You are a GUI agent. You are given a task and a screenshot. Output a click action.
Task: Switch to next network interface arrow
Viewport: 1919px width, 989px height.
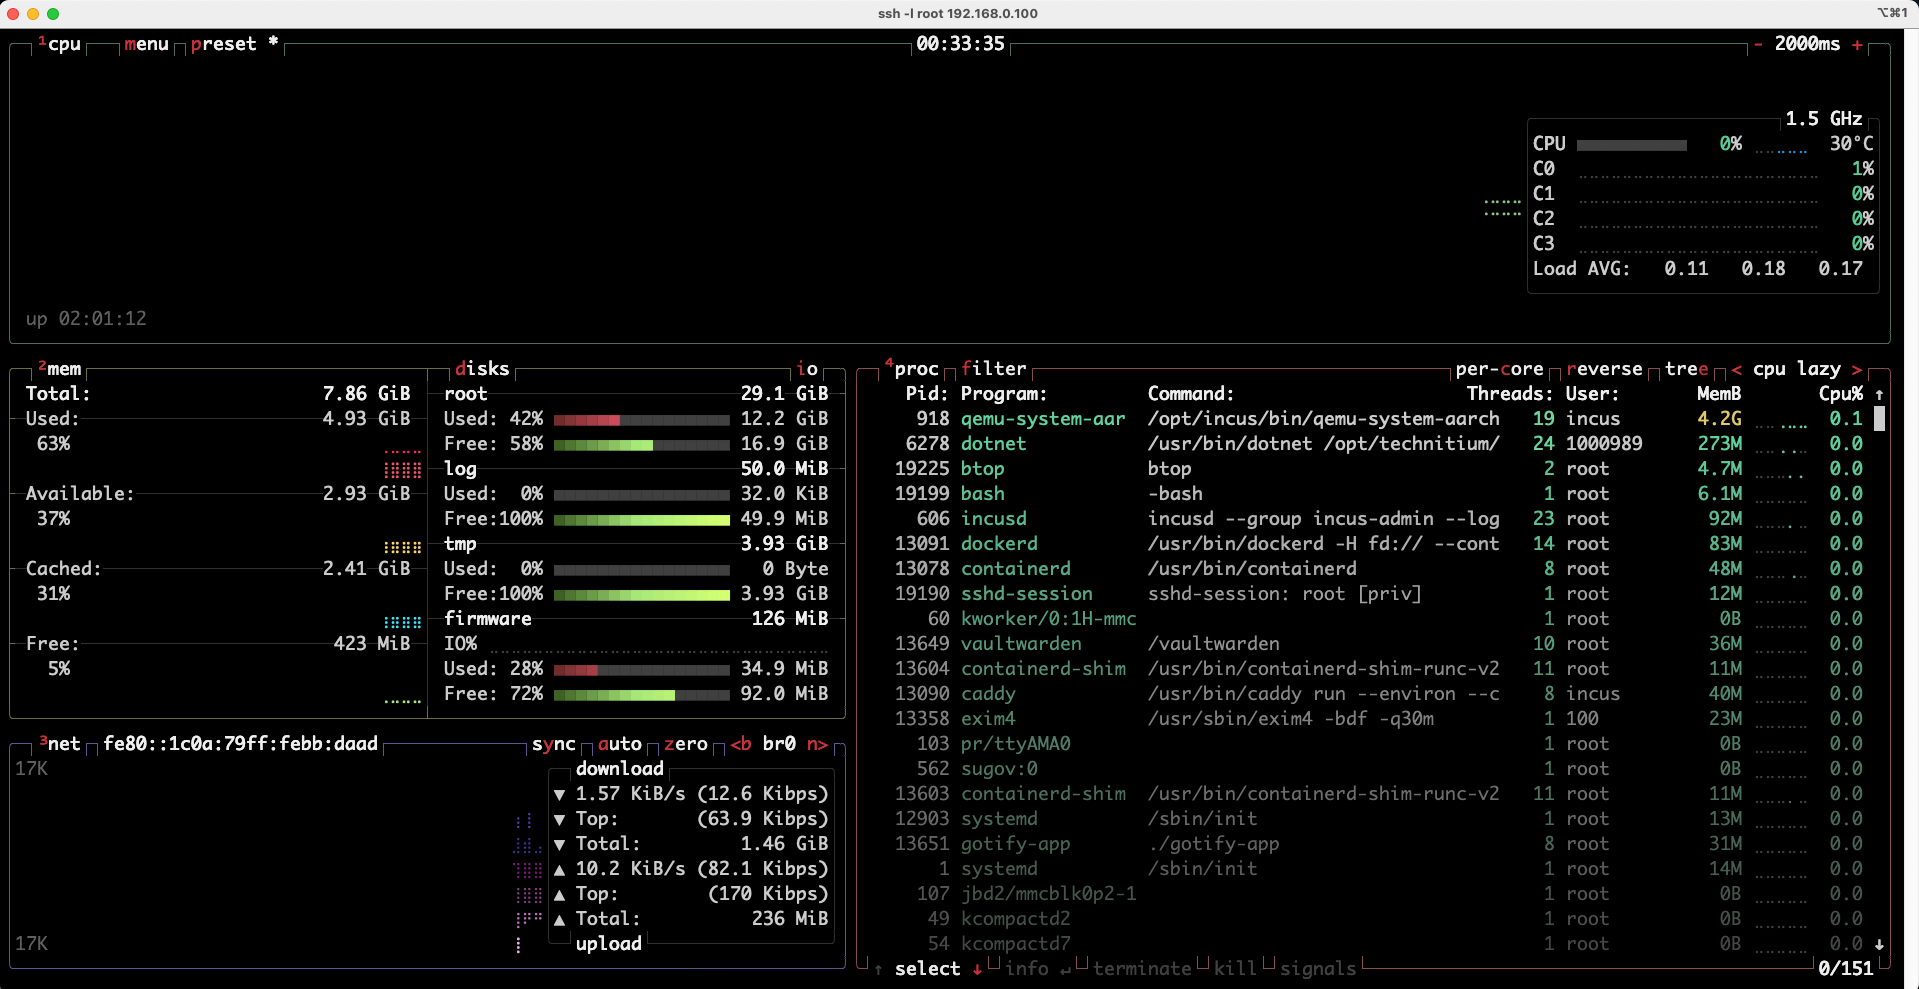click(x=817, y=744)
